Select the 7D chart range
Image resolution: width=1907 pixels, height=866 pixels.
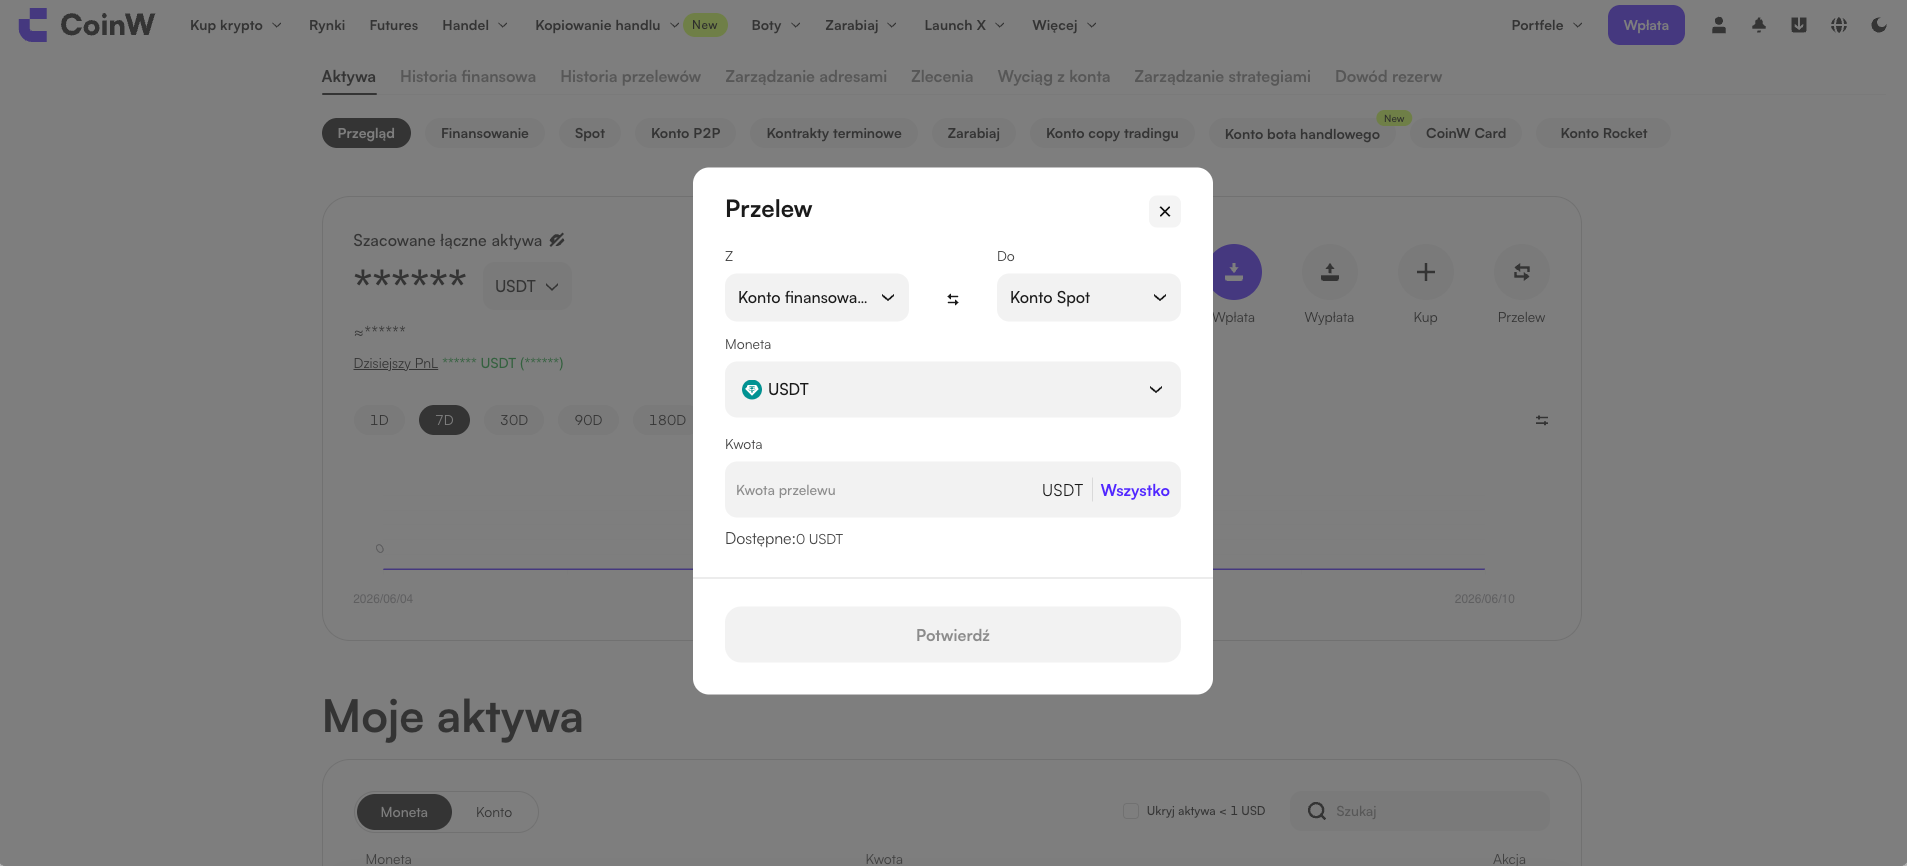[444, 420]
